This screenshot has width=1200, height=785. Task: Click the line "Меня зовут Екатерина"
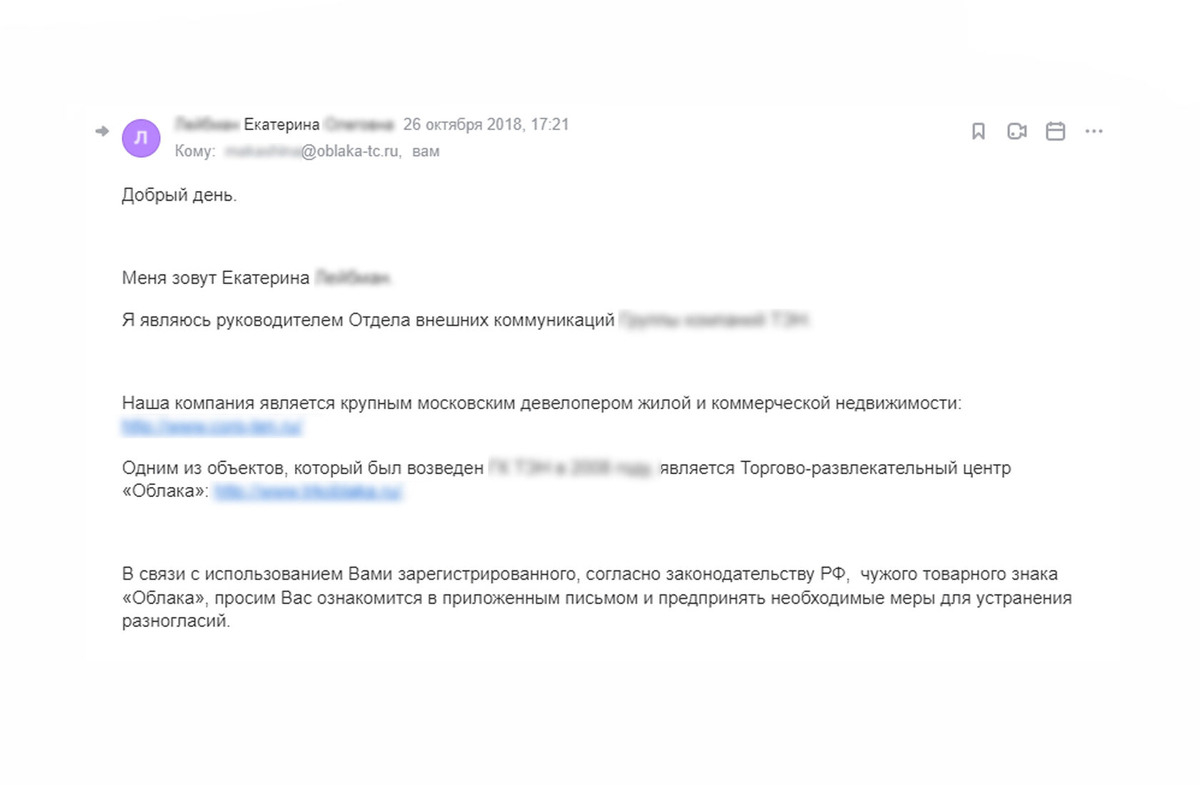[216, 278]
